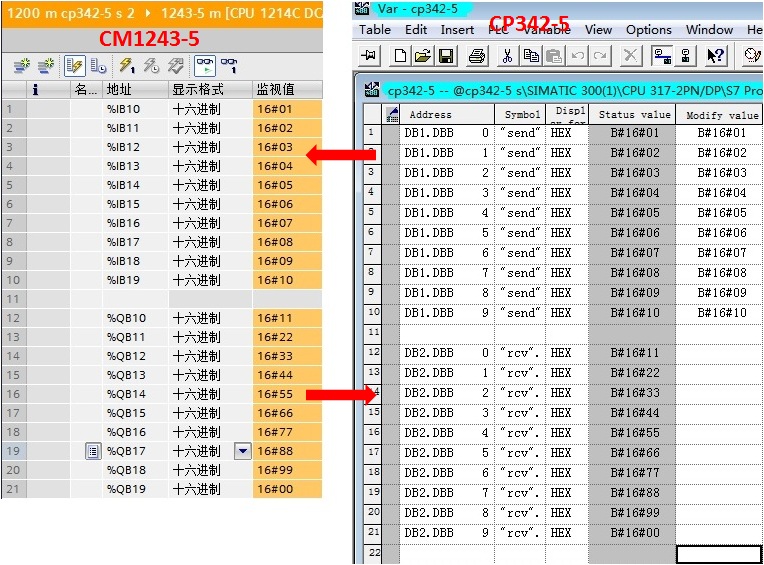Viewport: 764px width, 565px height.
Task: Click the Copy icon in Var toolbar
Action: click(531, 56)
